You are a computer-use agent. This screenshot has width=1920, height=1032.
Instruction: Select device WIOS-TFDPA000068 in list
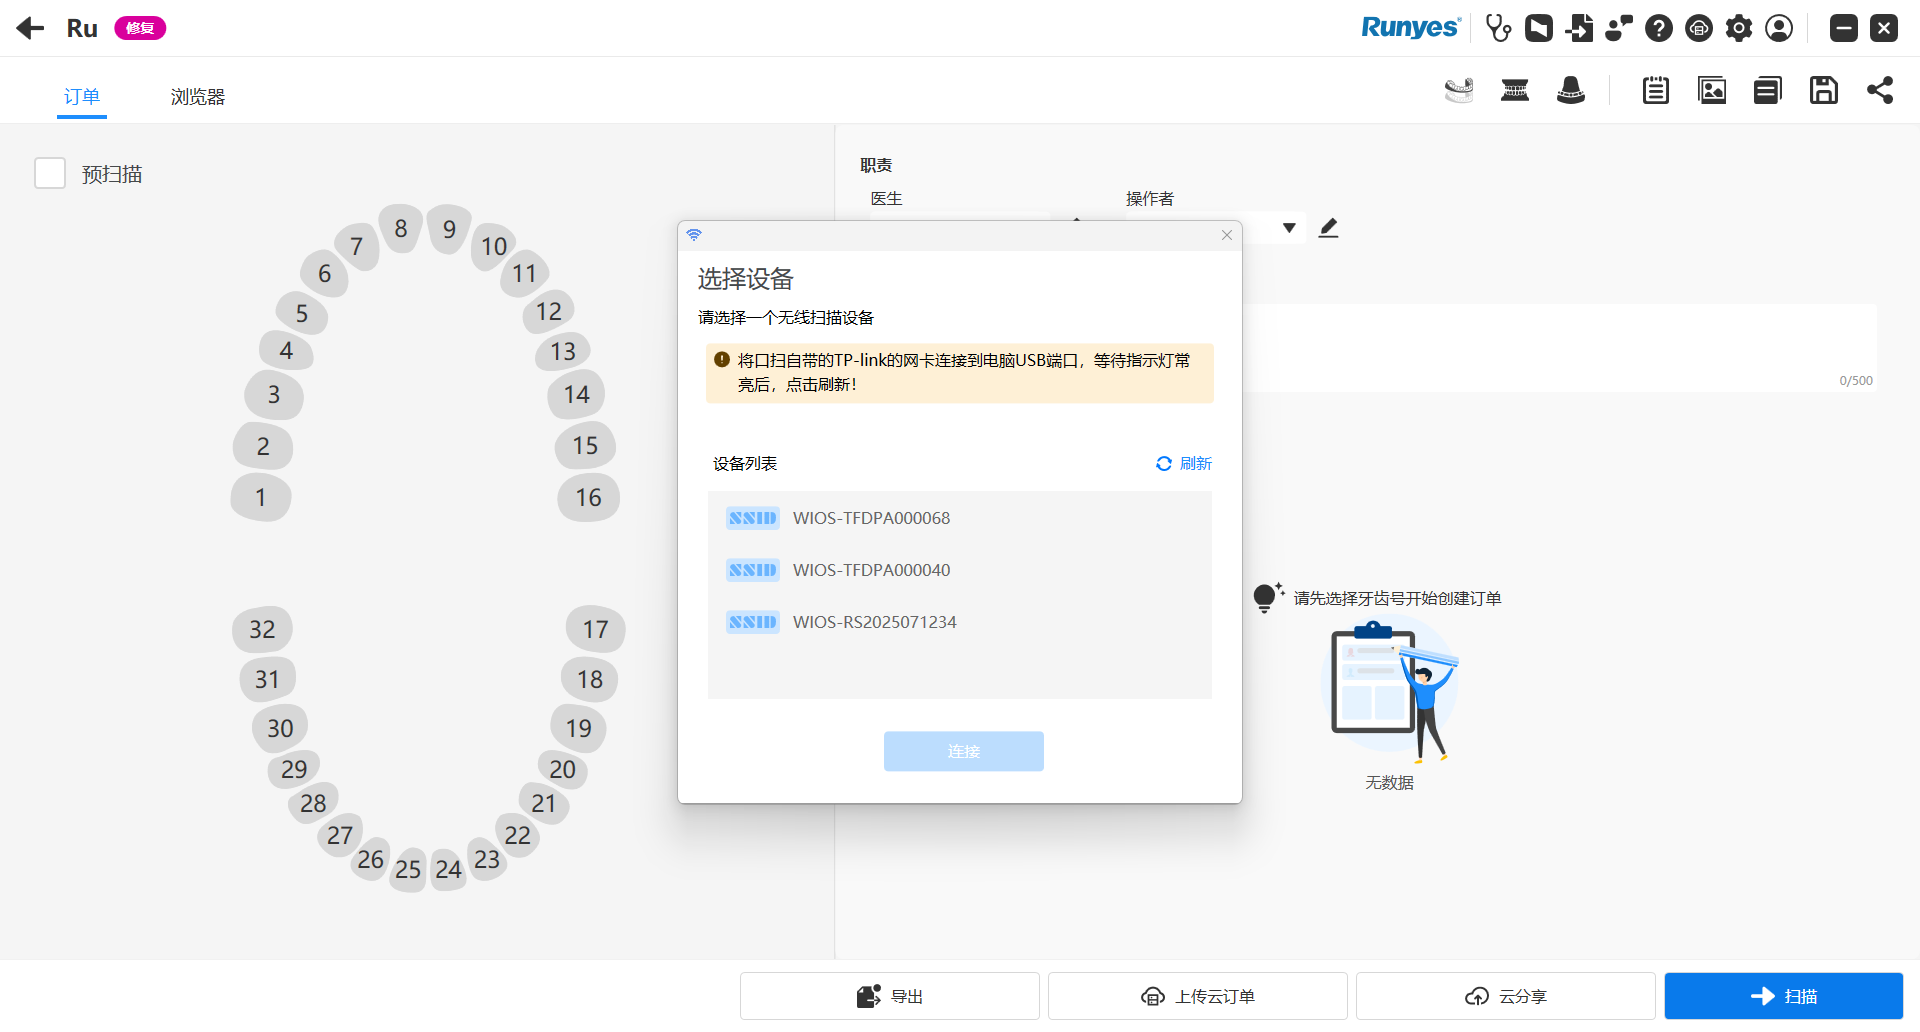870,518
